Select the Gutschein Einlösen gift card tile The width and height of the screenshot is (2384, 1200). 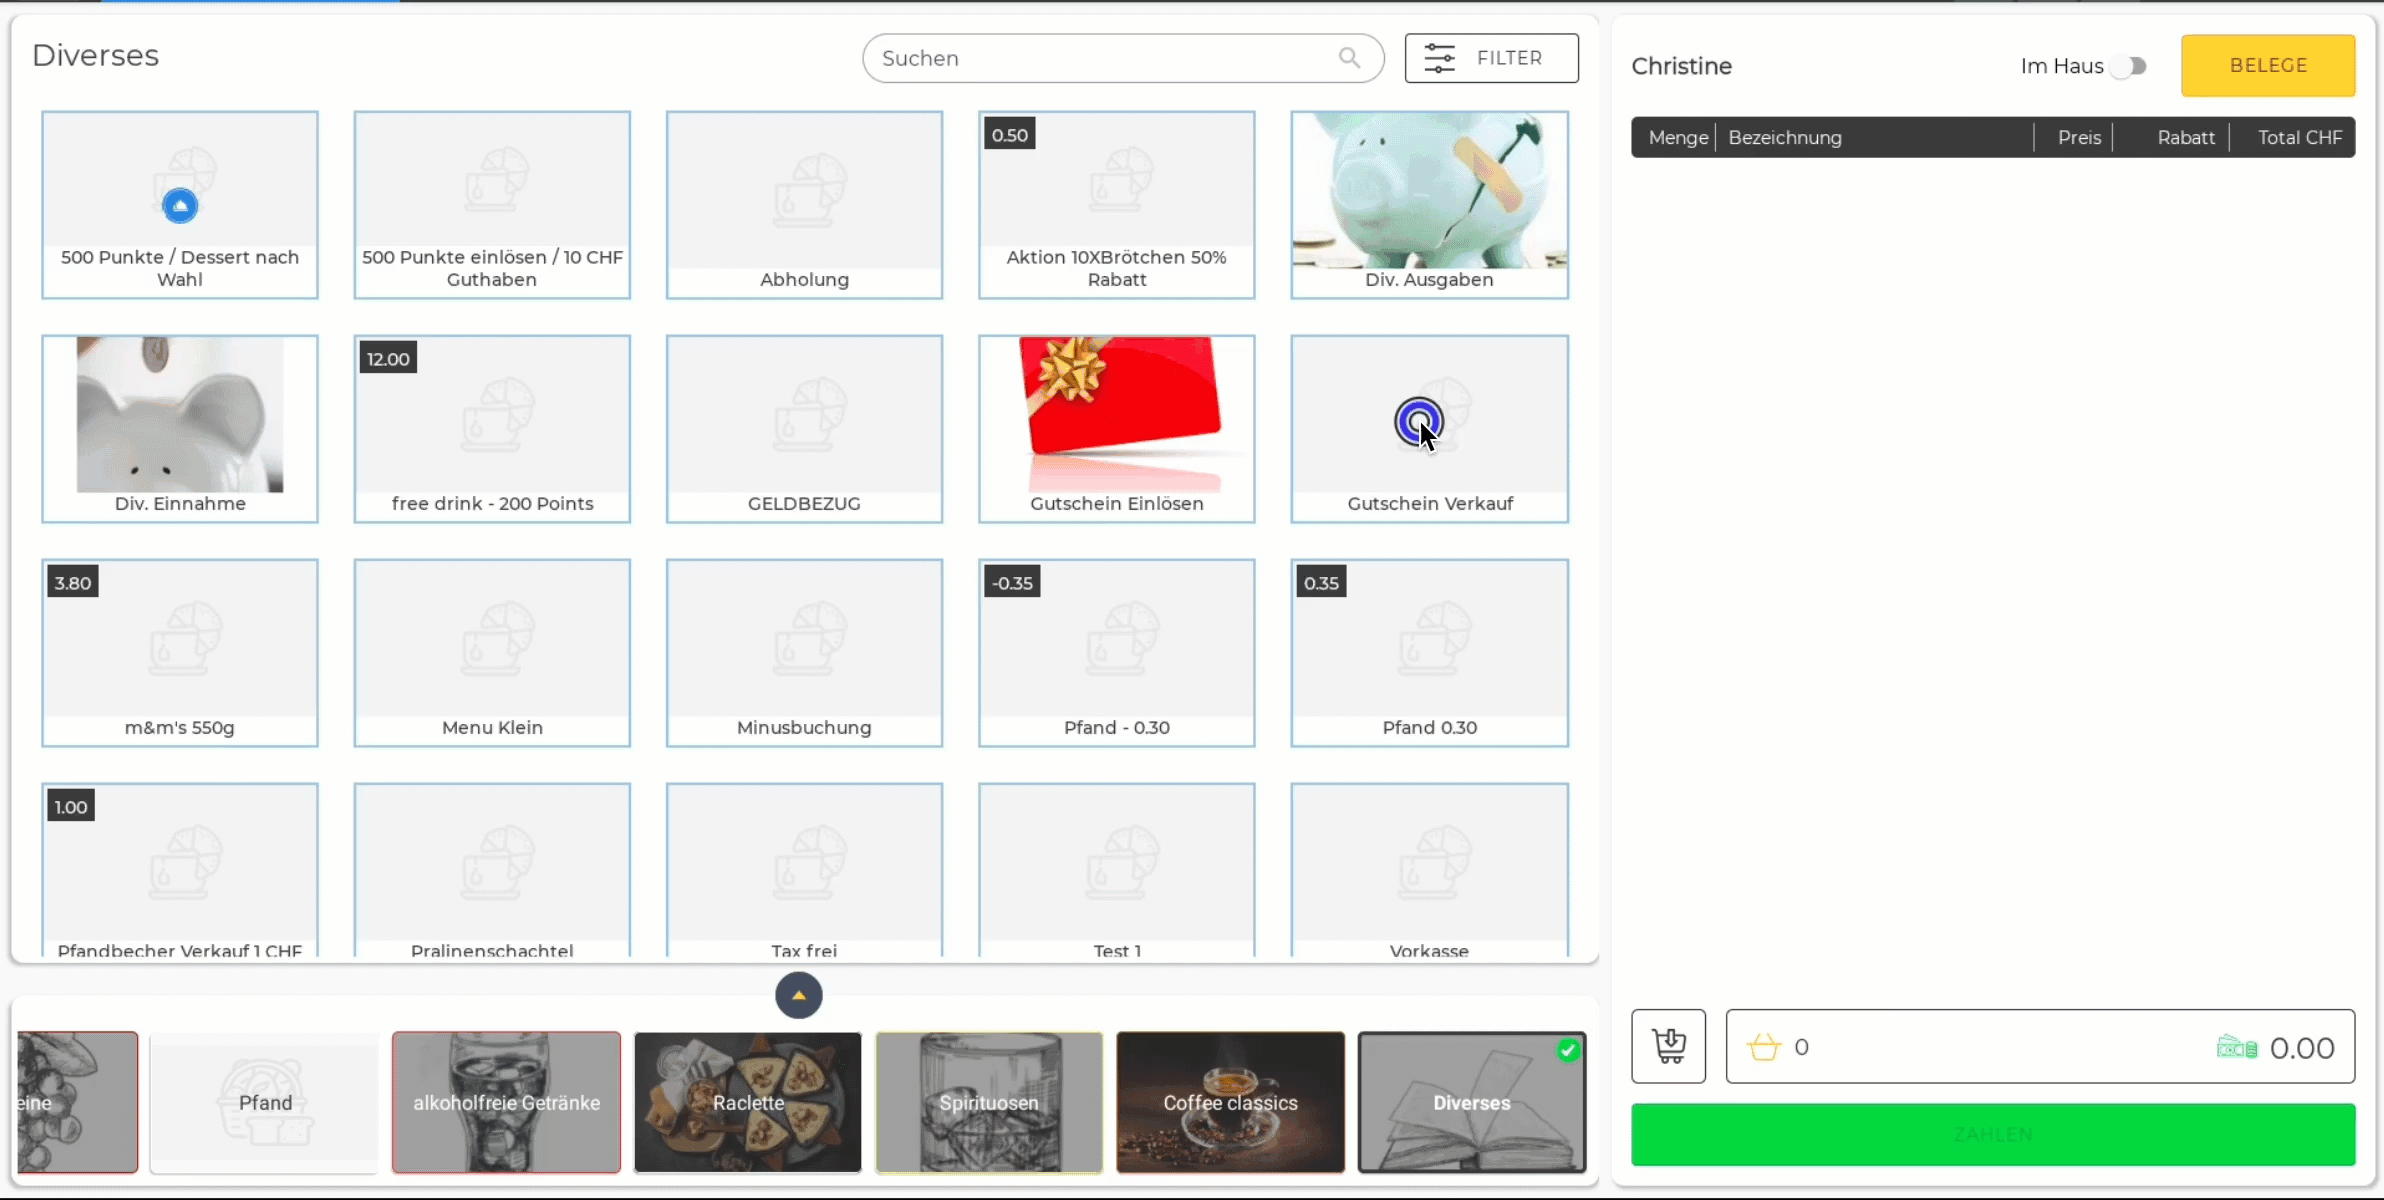(x=1116, y=428)
